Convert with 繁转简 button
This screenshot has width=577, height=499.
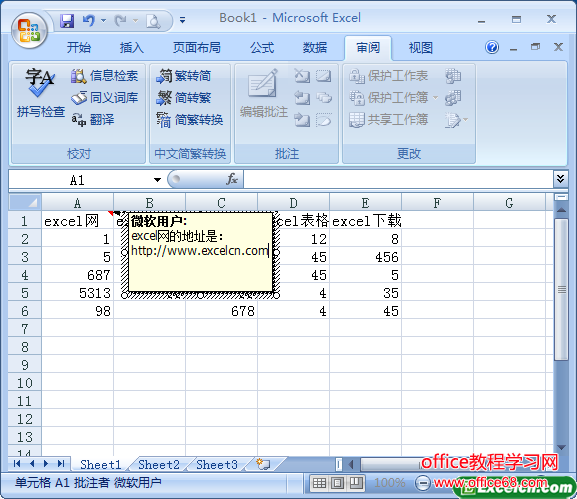click(183, 76)
